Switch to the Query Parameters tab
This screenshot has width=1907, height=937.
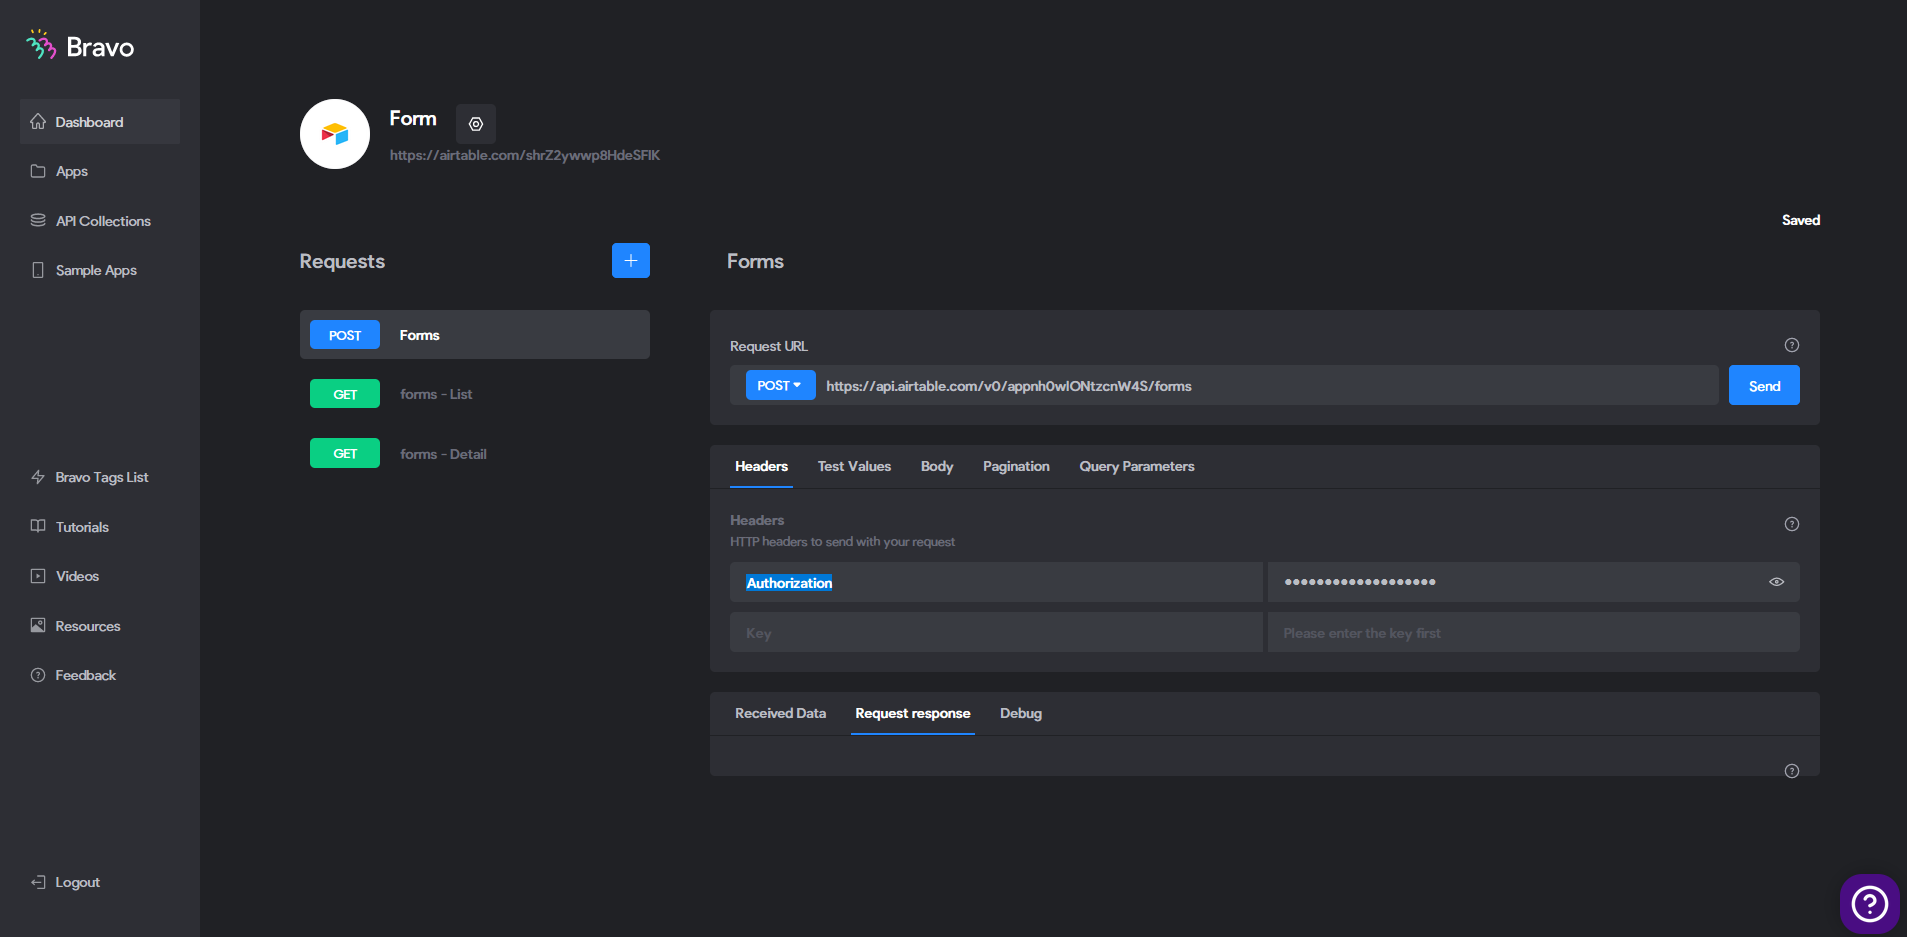click(x=1137, y=466)
